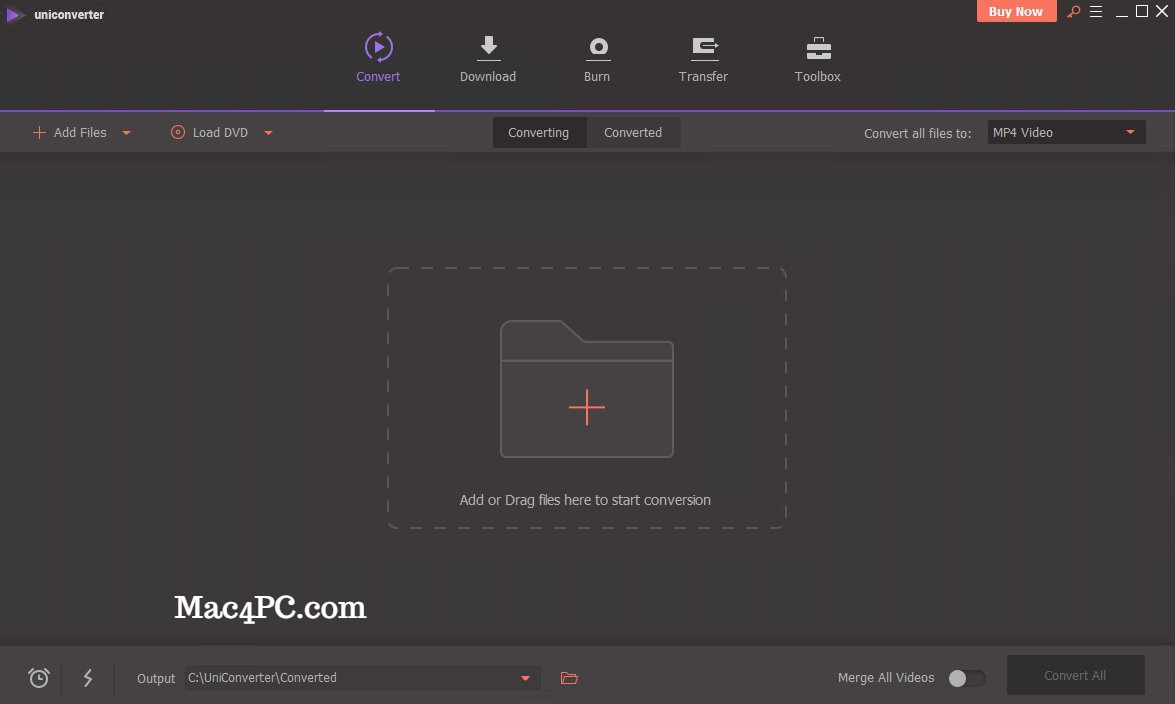Open the MP4 Video format dropdown
The width and height of the screenshot is (1175, 704).
tap(1066, 133)
